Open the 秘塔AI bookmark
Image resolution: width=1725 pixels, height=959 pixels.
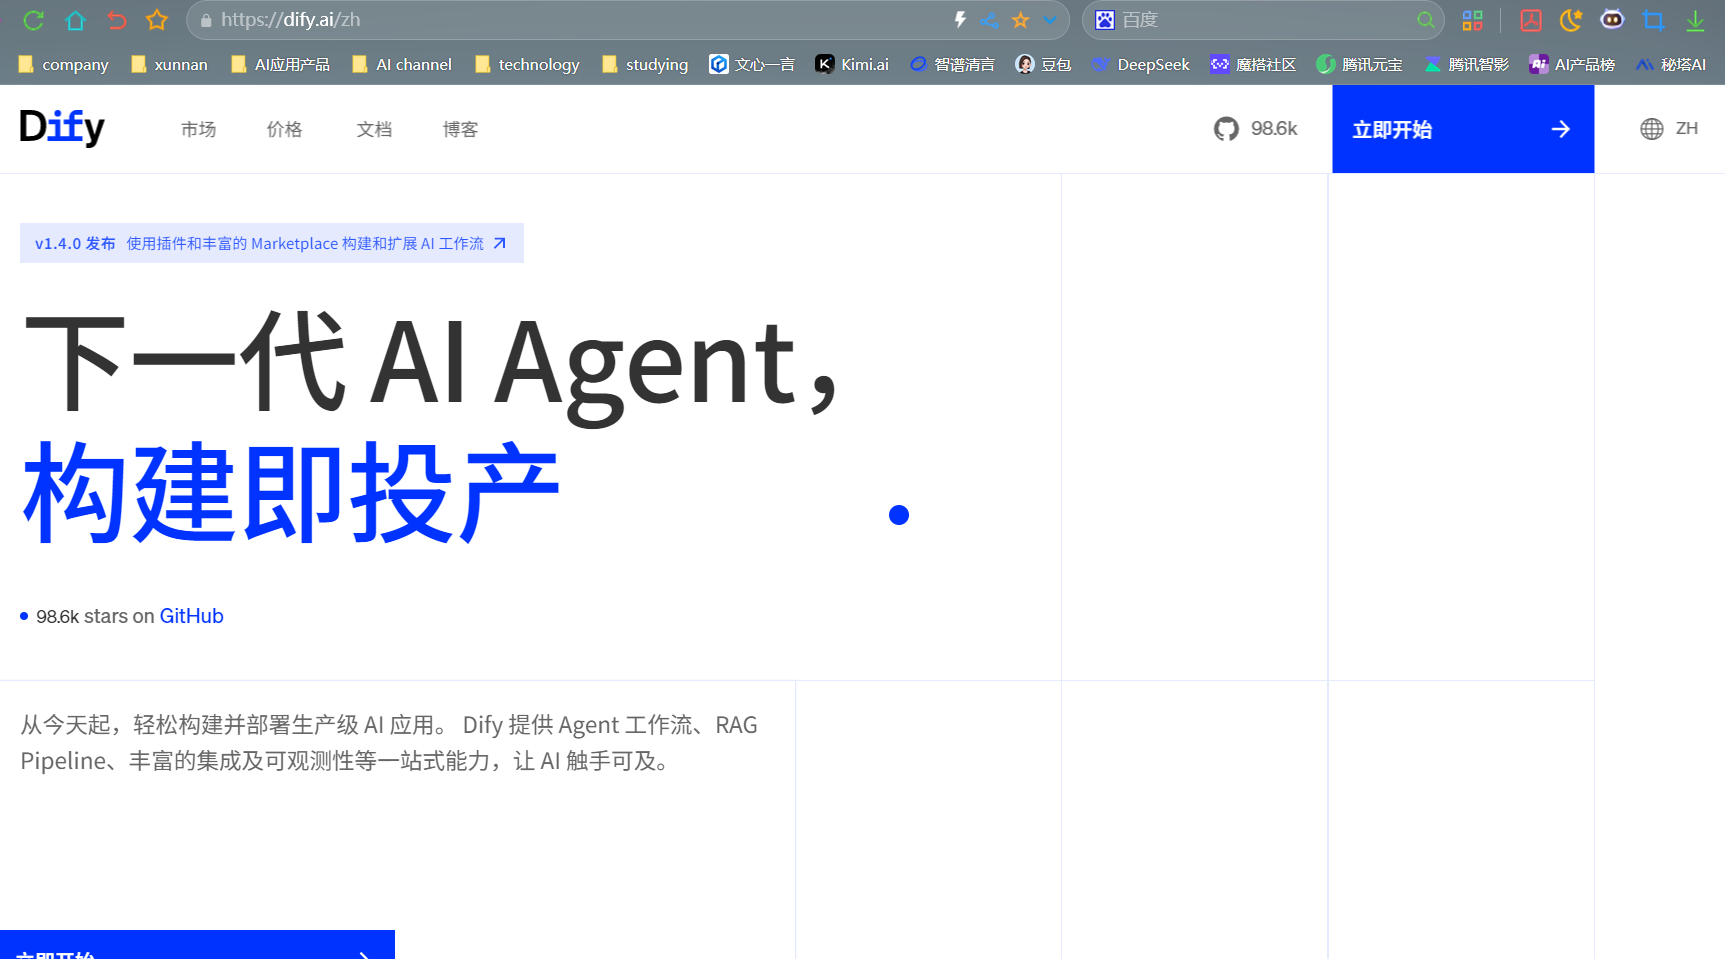1671,64
